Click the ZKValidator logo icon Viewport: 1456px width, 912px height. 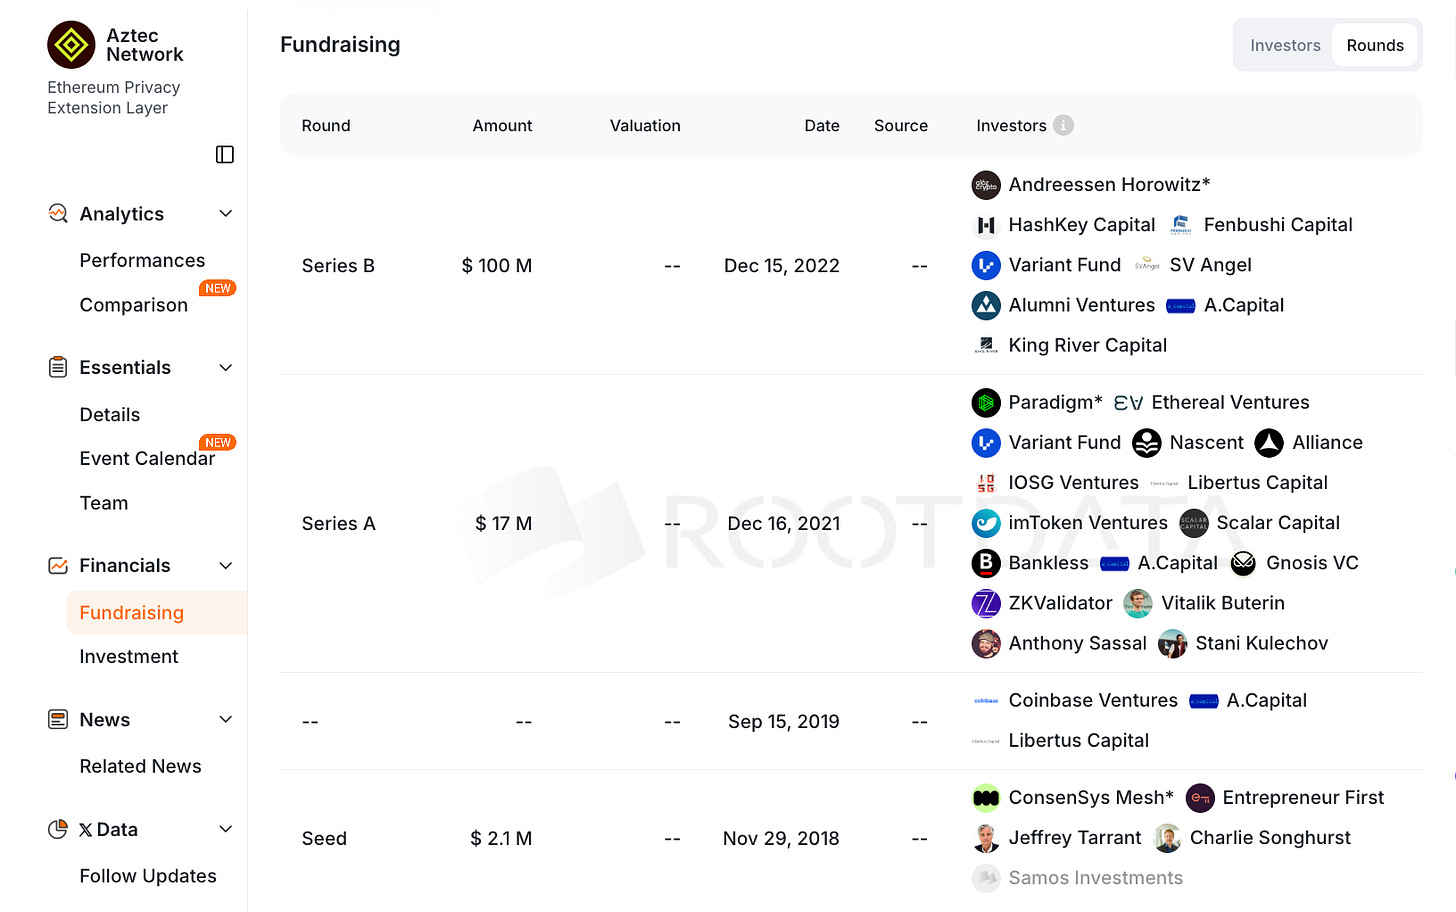click(x=986, y=603)
